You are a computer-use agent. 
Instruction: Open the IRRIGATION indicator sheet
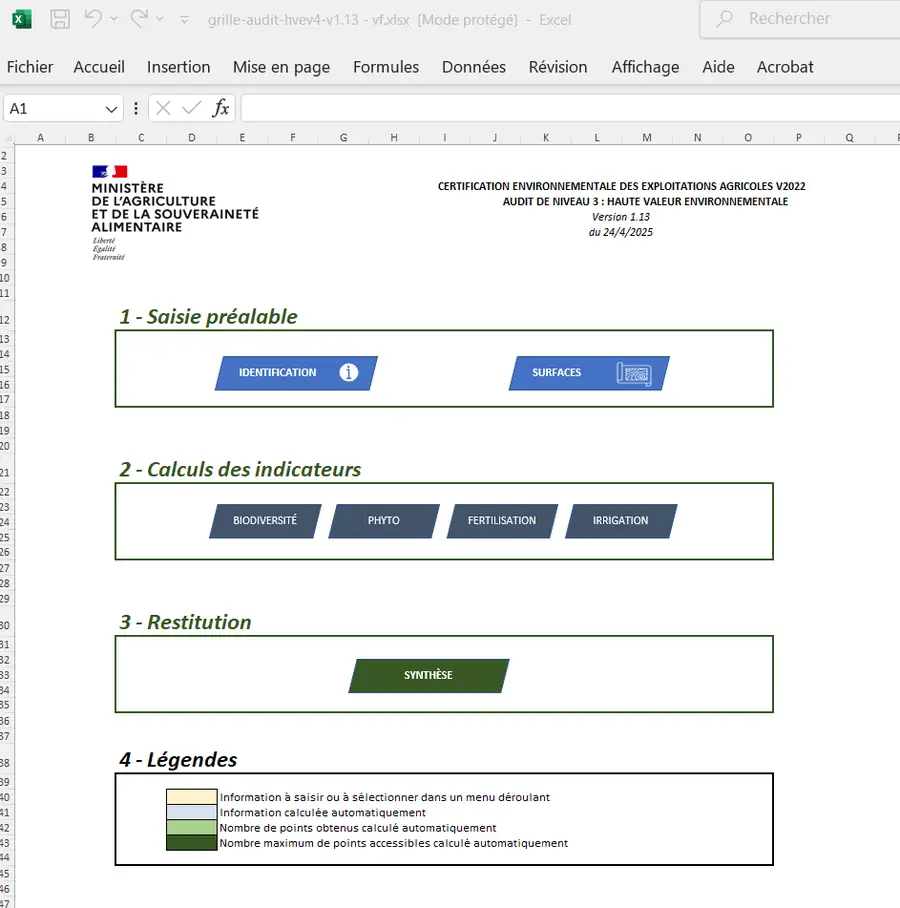(x=621, y=521)
